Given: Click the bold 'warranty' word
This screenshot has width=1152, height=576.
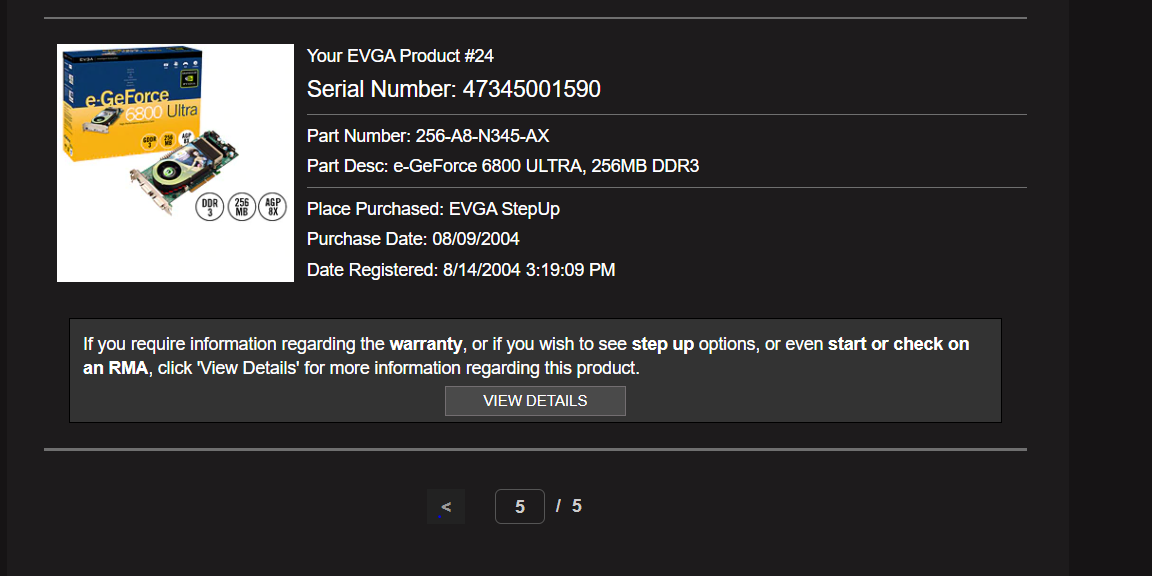Looking at the screenshot, I should pos(426,344).
